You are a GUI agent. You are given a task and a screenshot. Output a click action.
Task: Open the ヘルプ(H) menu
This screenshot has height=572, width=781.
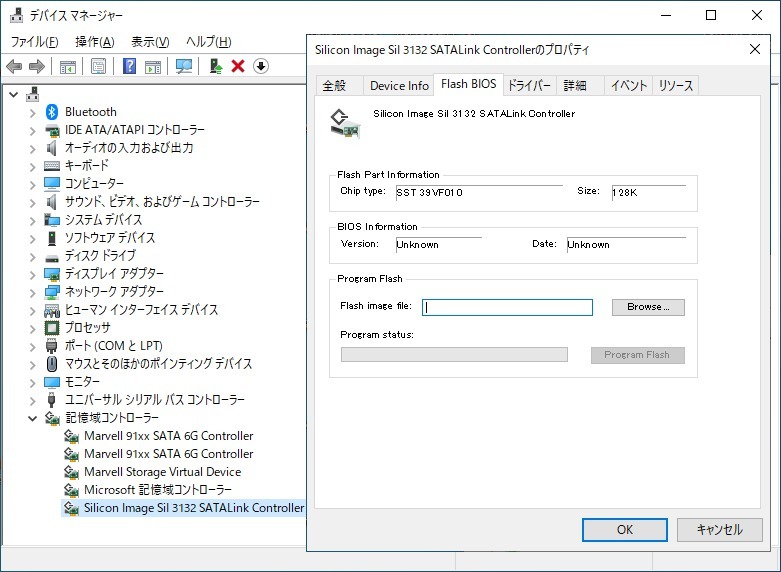[209, 42]
